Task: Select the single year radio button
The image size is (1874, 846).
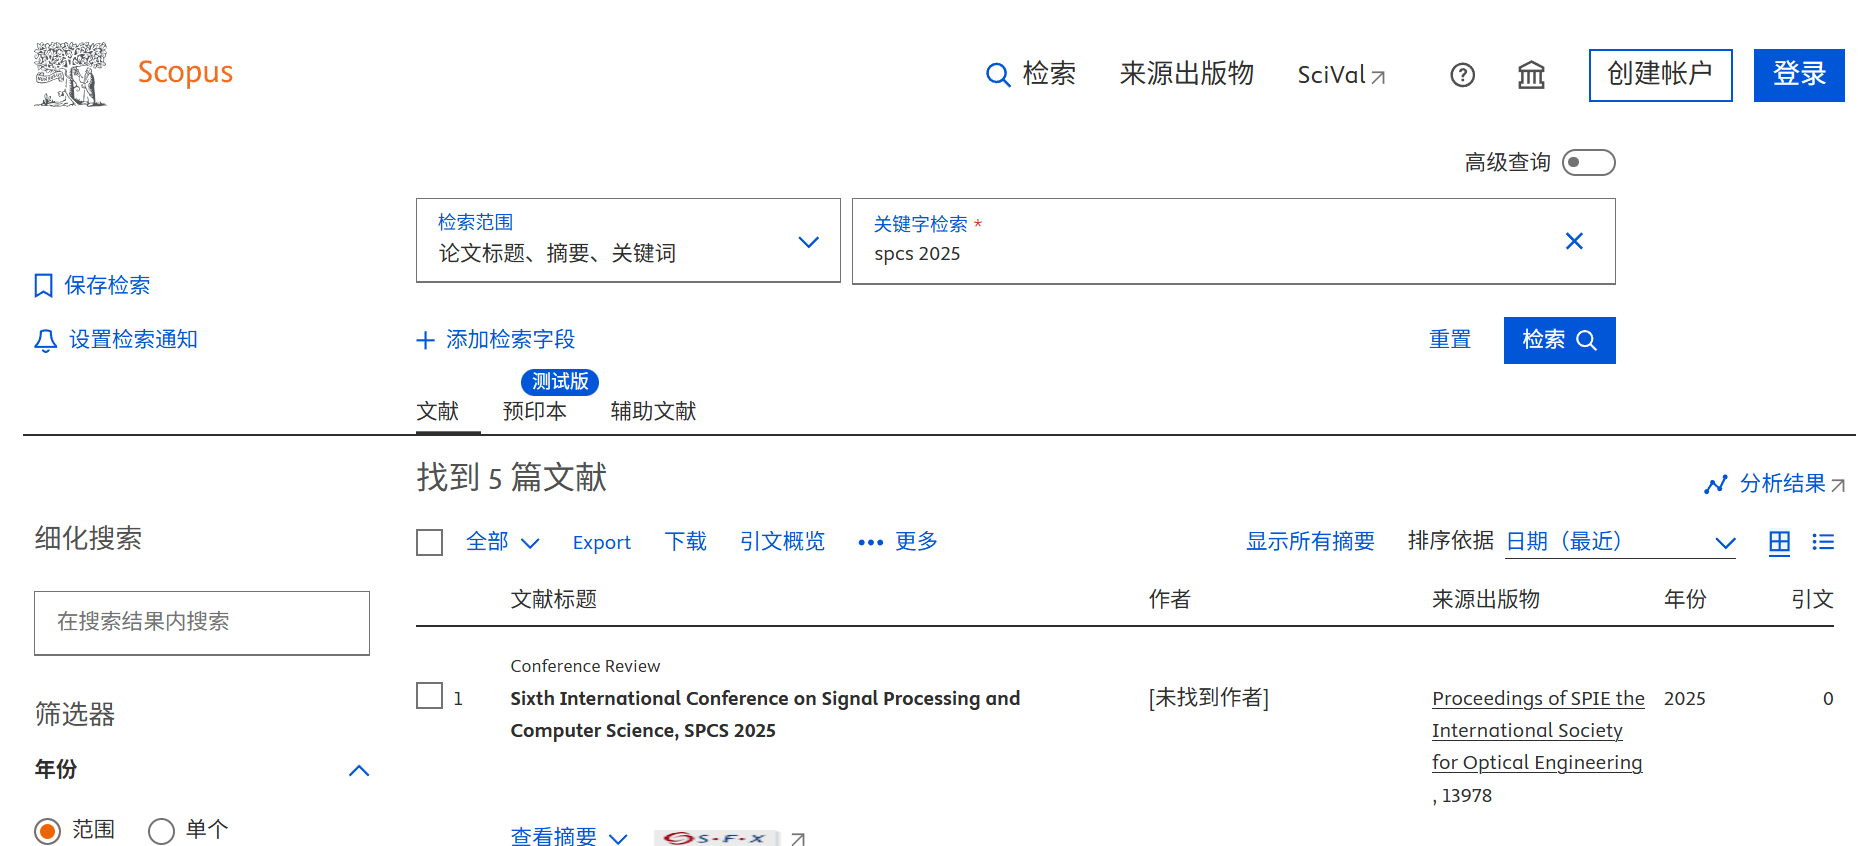Action: (x=161, y=831)
